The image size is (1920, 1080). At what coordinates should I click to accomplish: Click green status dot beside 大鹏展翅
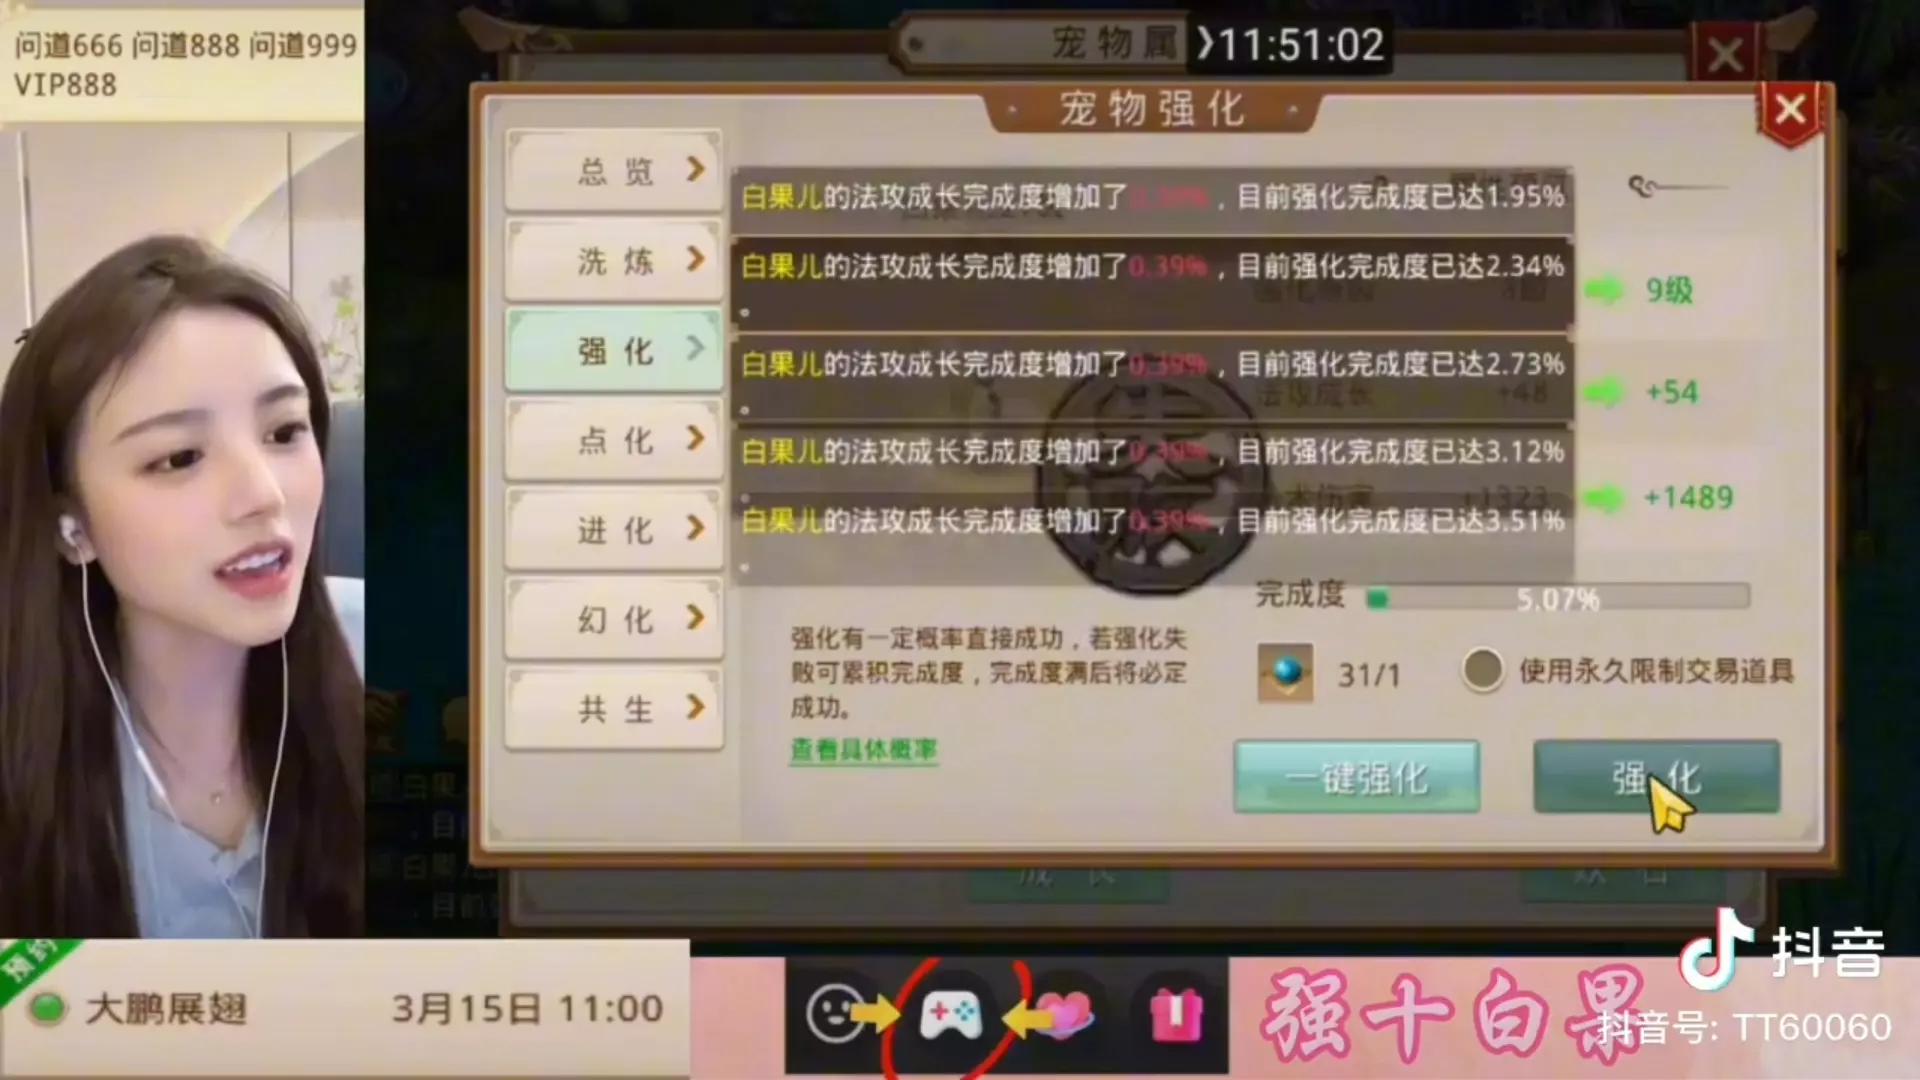(46, 1008)
